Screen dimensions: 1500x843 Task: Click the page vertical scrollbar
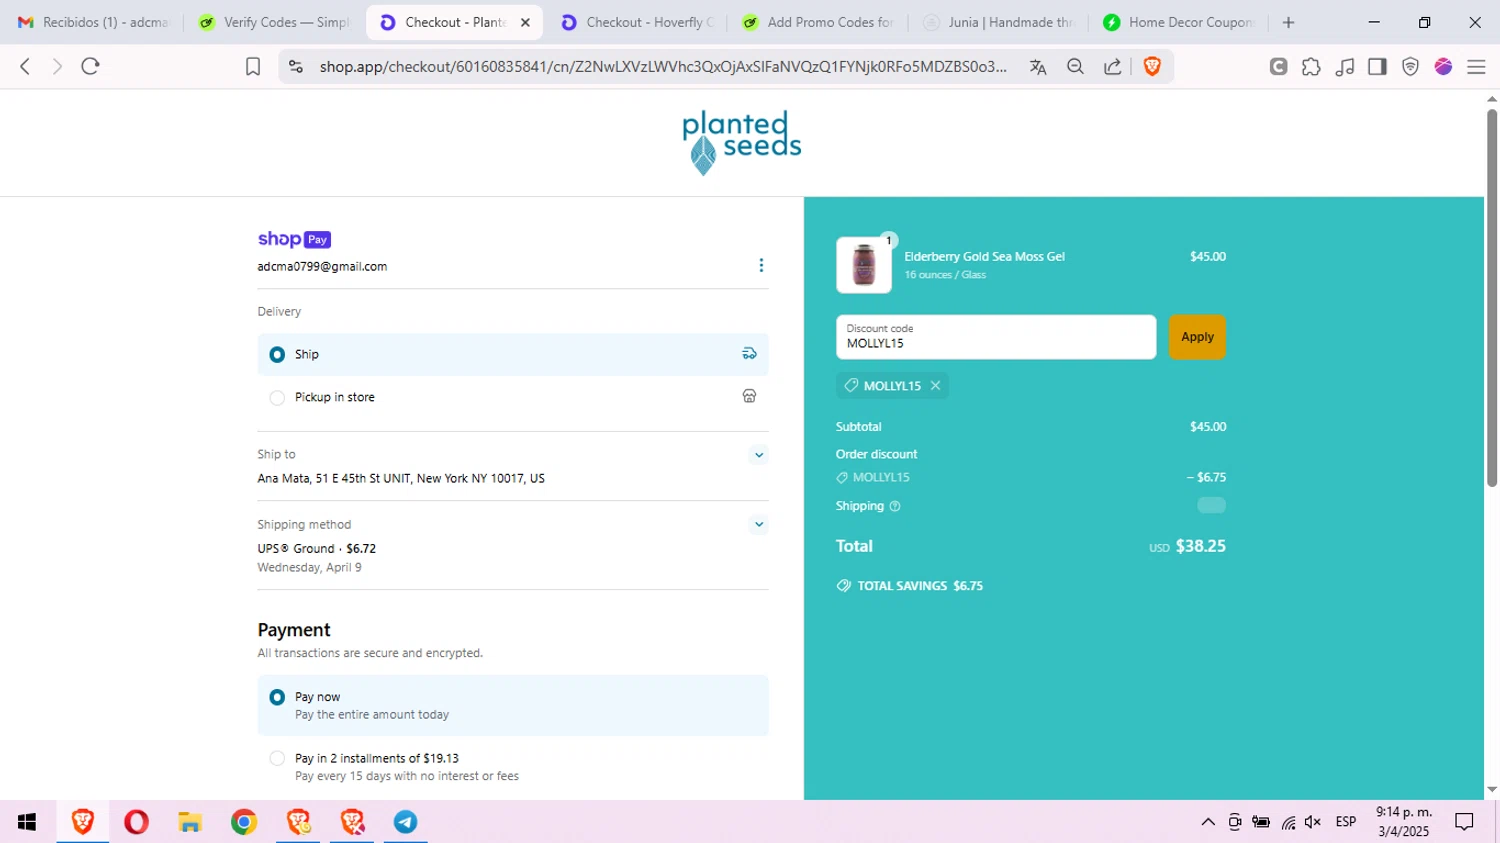(1492, 298)
